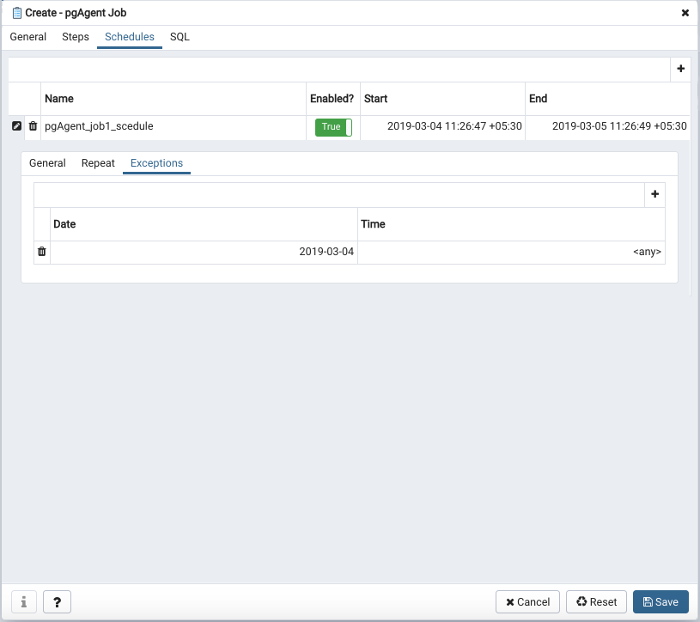Open help with the question mark button

[x=57, y=602]
